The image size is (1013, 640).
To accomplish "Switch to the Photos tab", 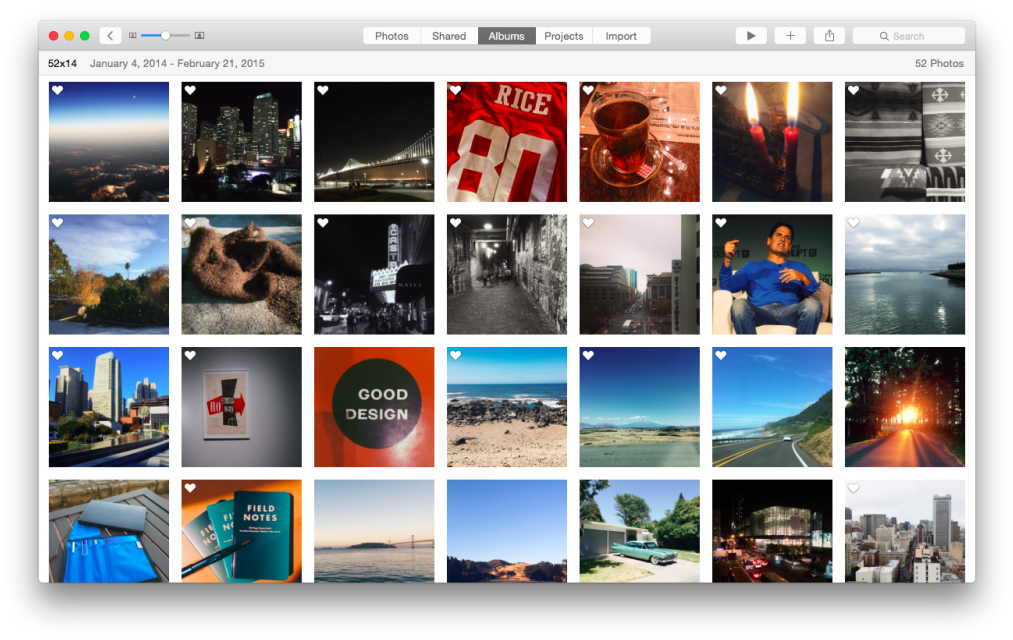I will [391, 35].
